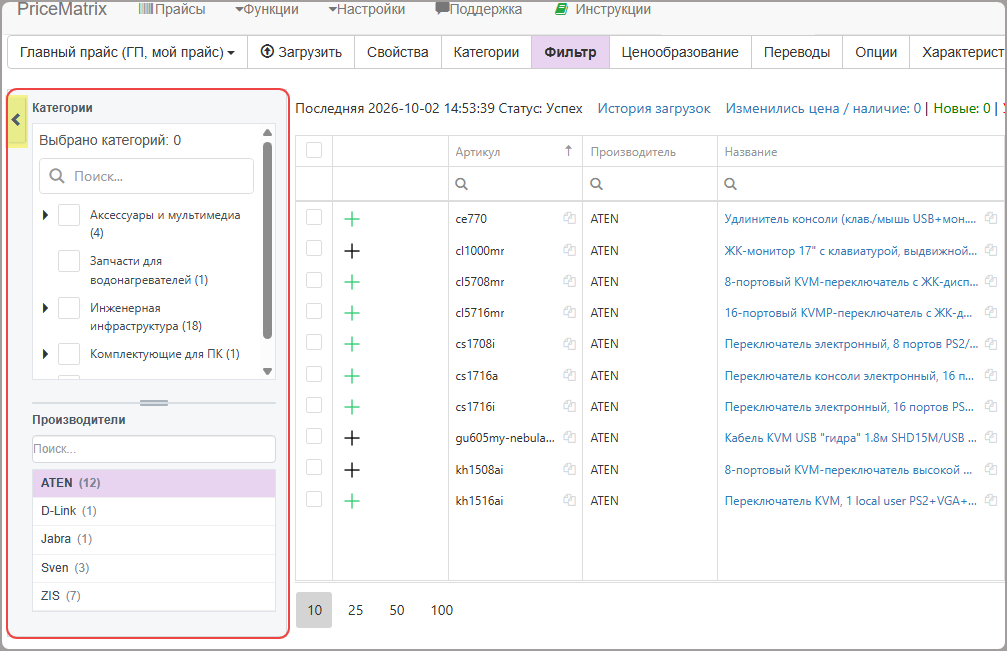1007x651 pixels.
Task: Click the Загрузить button
Action: (x=301, y=52)
